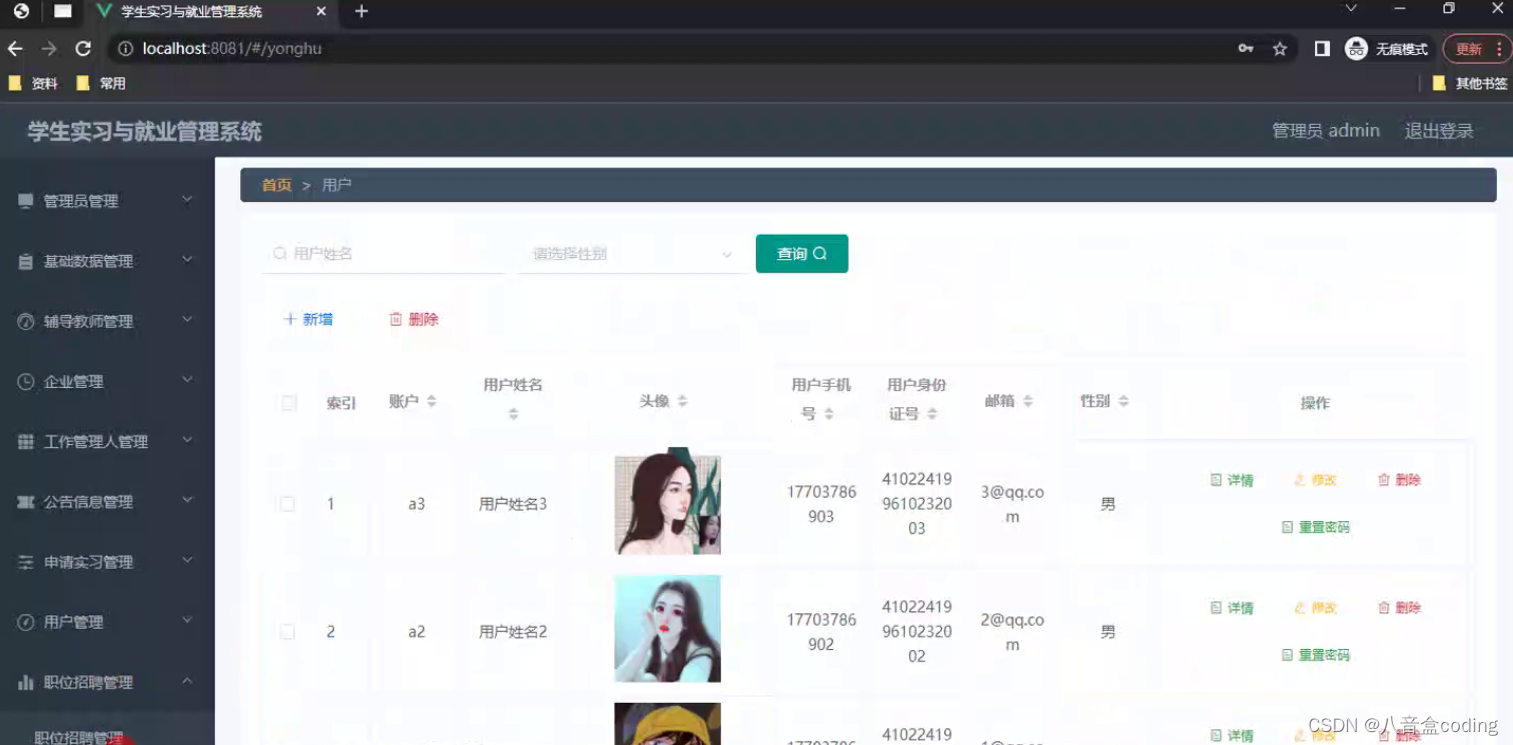Open the tab search chevron in title bar
This screenshot has width=1513, height=745.
pyautogui.click(x=1351, y=9)
